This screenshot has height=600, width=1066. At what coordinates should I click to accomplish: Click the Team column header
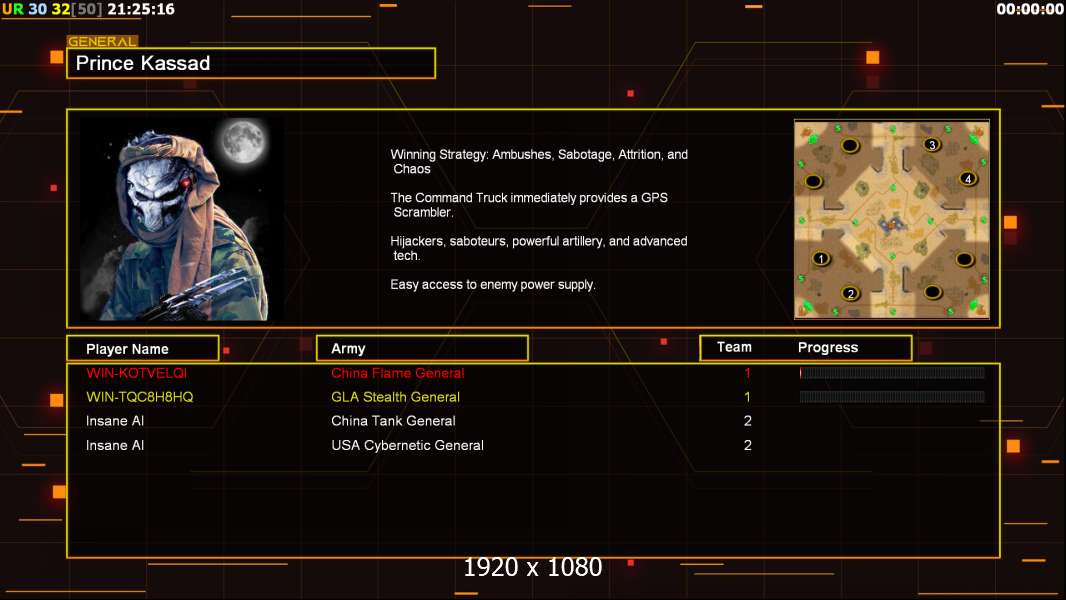[734, 347]
